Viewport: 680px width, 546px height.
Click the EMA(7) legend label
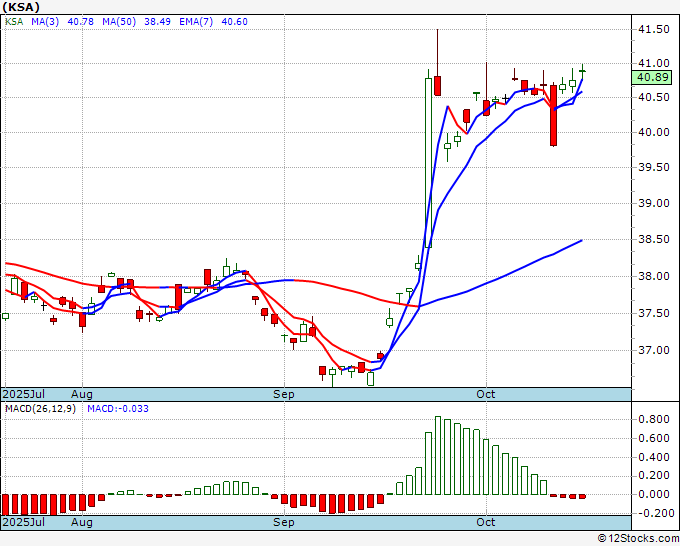tap(196, 21)
